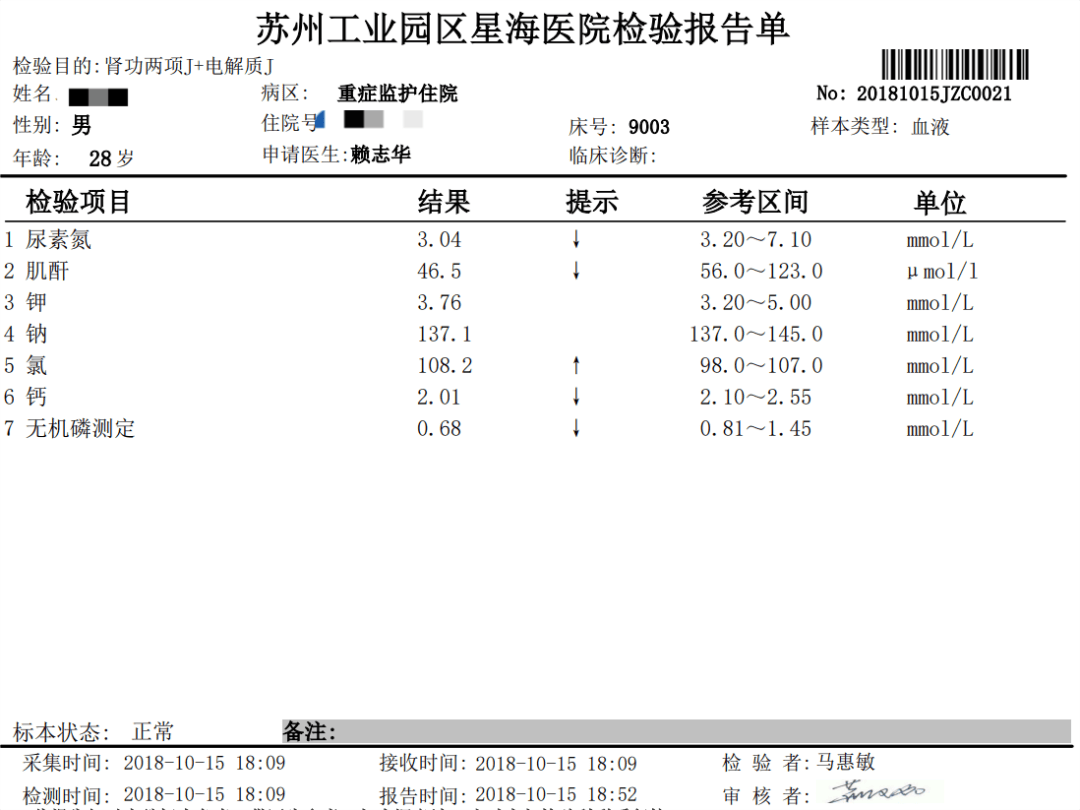The image size is (1080, 810).
Task: Click specimen status value 正常
Action: [x=152, y=731]
